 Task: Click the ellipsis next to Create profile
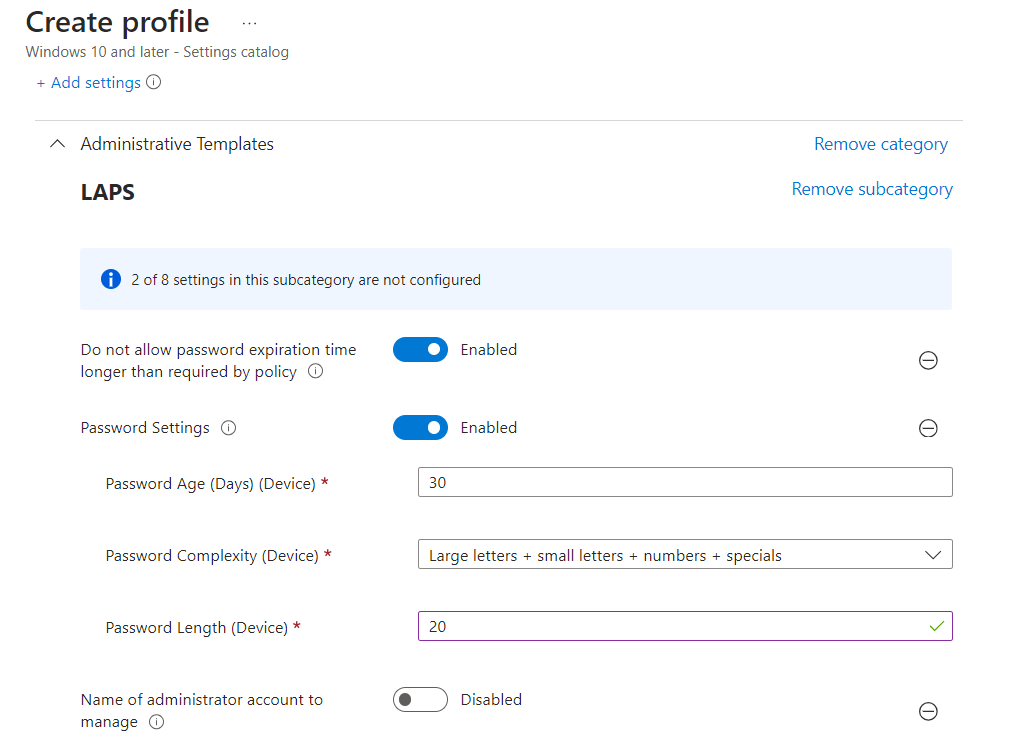click(249, 23)
